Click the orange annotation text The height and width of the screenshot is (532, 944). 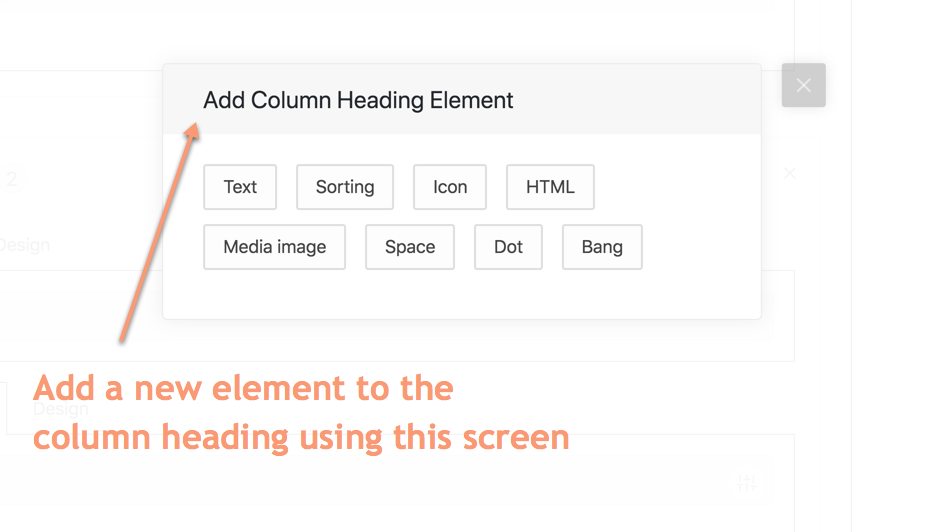click(300, 412)
